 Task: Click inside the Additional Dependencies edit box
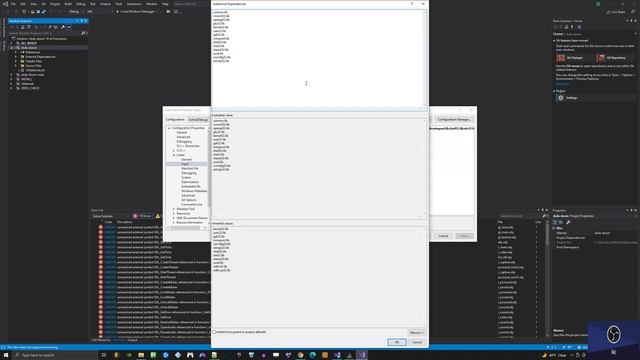click(x=318, y=59)
